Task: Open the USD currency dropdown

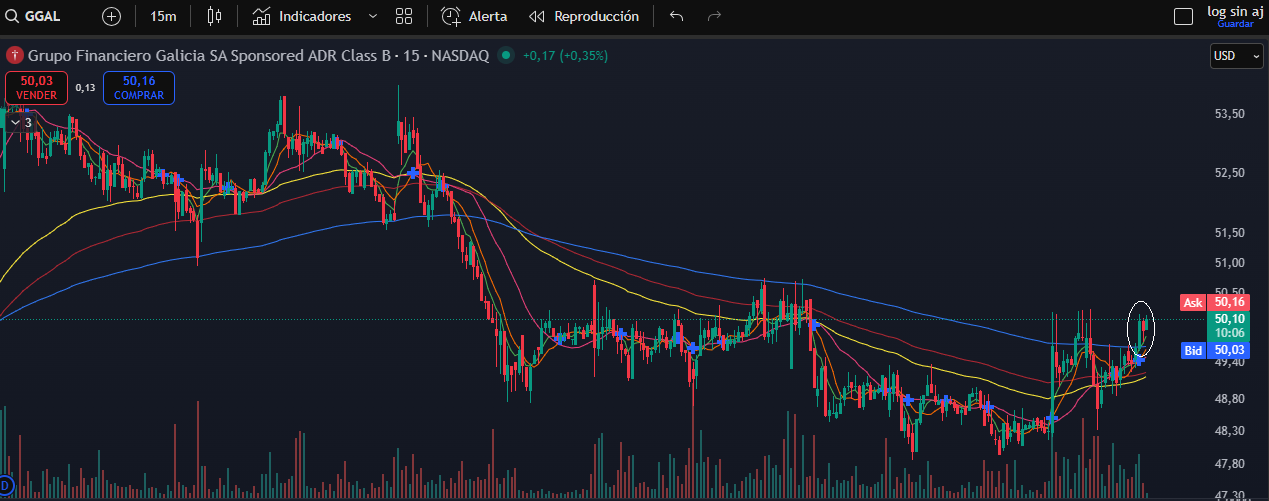Action: coord(1236,57)
